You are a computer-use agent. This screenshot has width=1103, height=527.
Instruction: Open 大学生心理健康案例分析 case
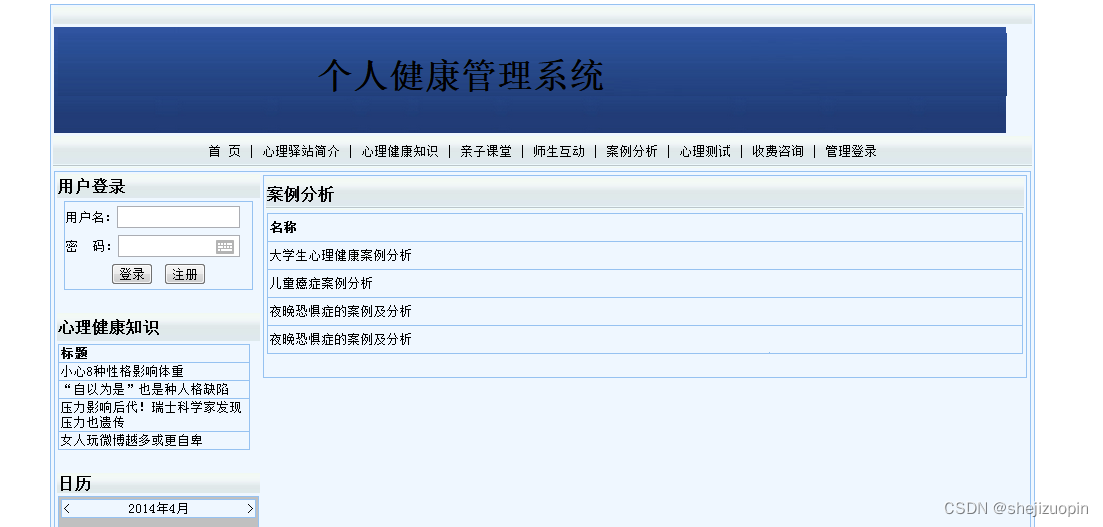(x=340, y=255)
